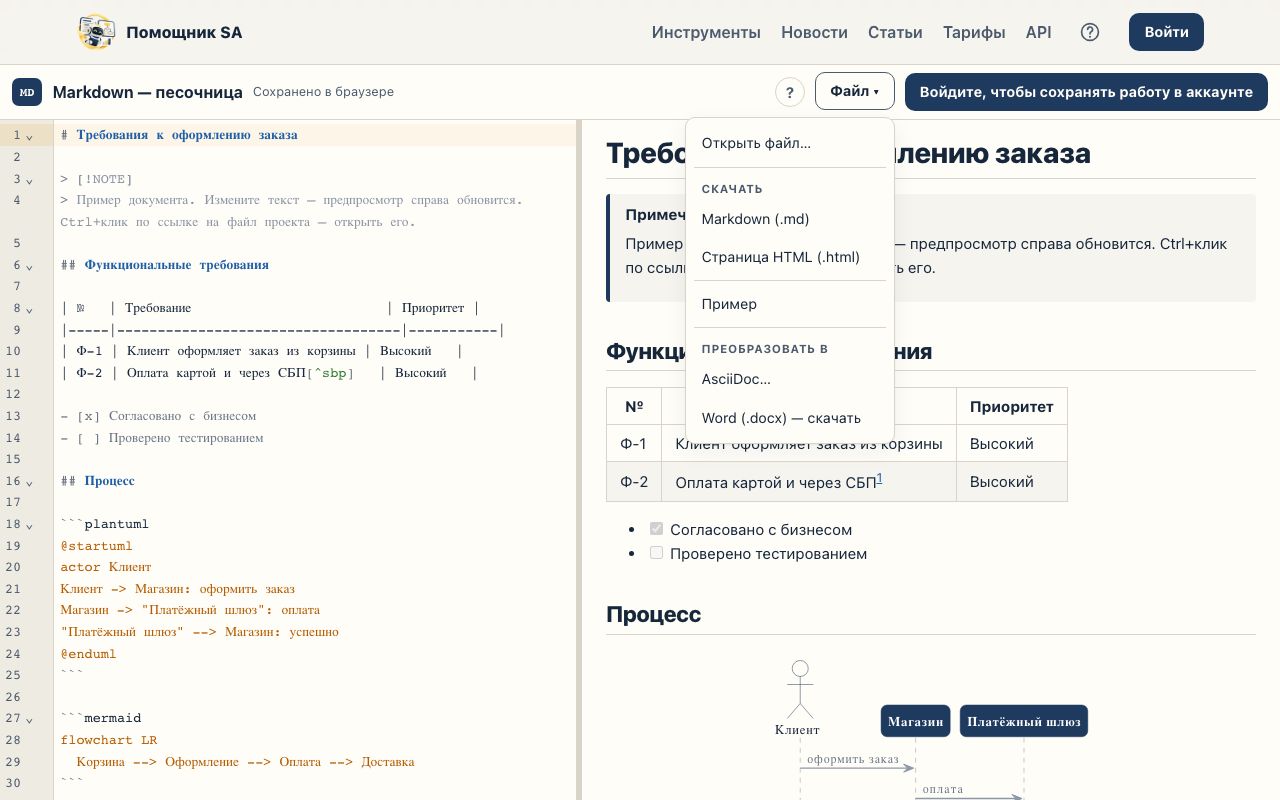Collapse the fold arrow on line 3
This screenshot has width=1280, height=800.
29,179
